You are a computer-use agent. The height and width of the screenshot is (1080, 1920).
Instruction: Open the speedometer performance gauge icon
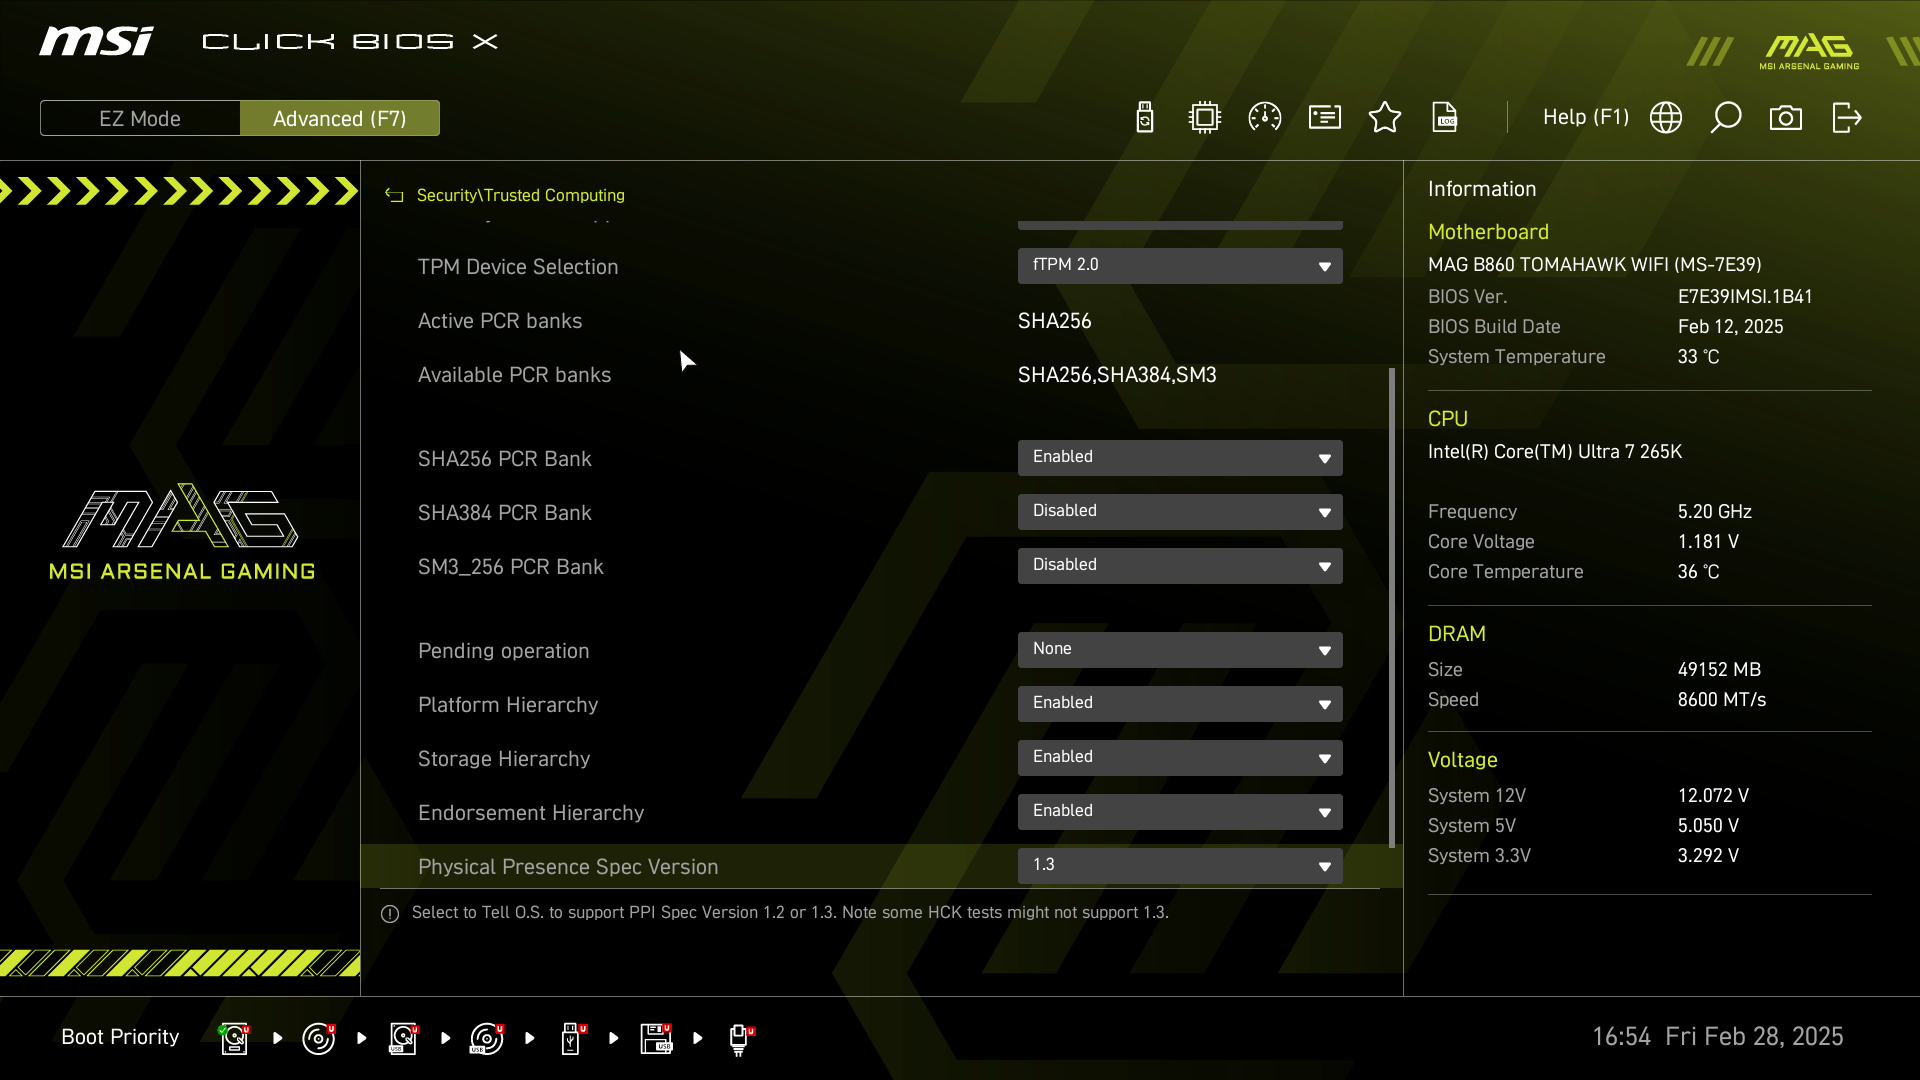pyautogui.click(x=1265, y=118)
